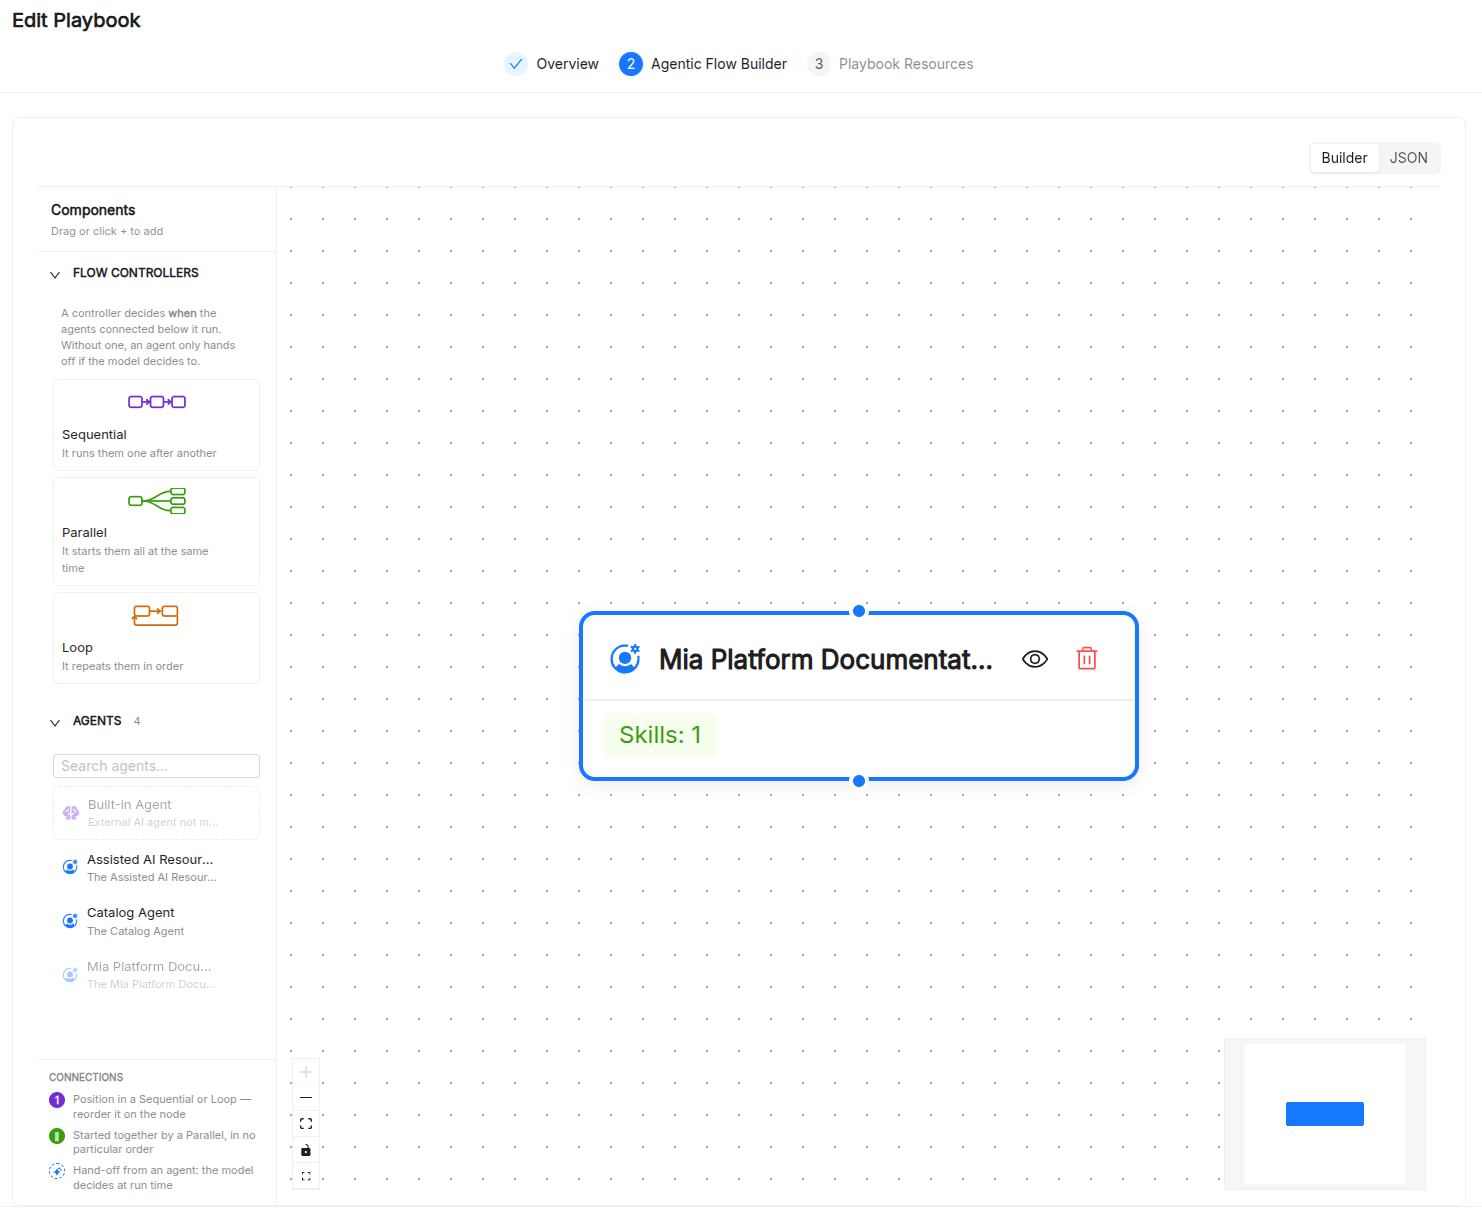Collapse the Agents section
Image resolution: width=1482 pixels, height=1214 pixels.
click(x=55, y=722)
